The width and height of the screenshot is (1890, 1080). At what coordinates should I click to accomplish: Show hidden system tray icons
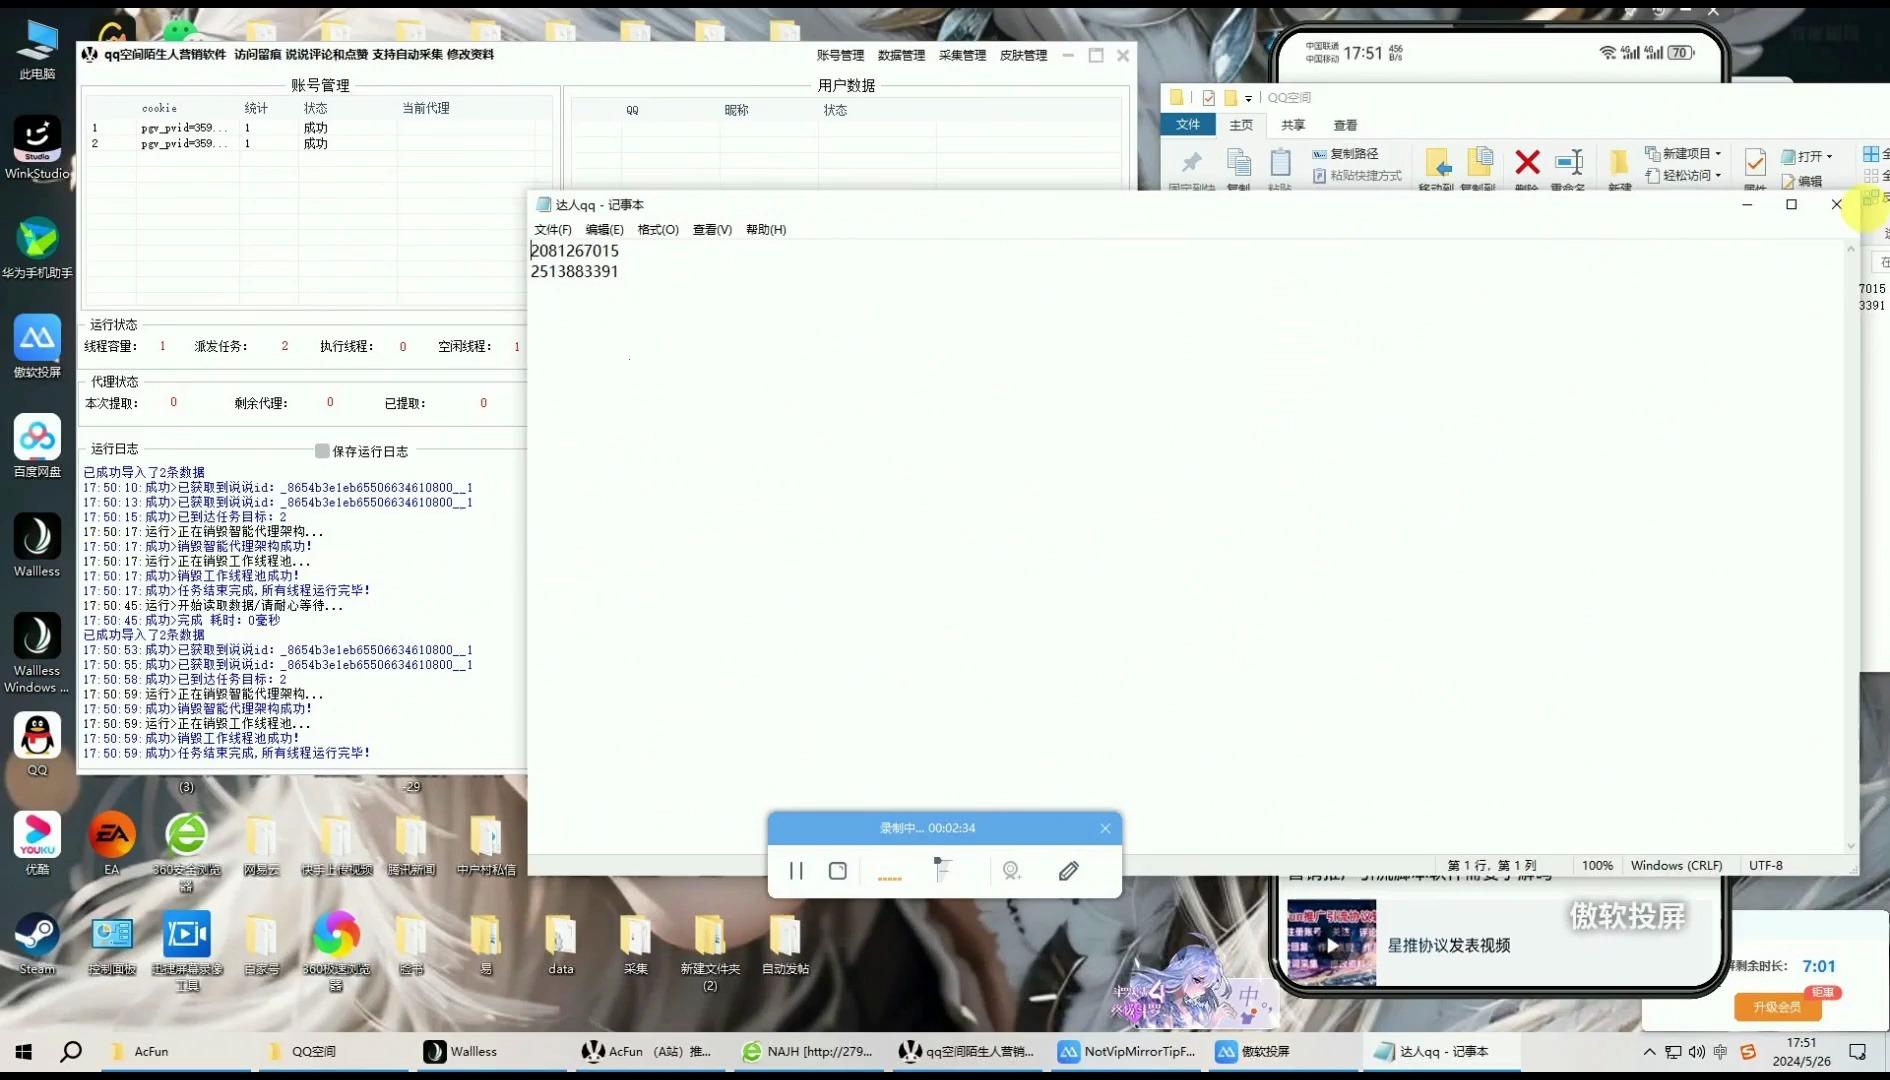[1649, 1052]
